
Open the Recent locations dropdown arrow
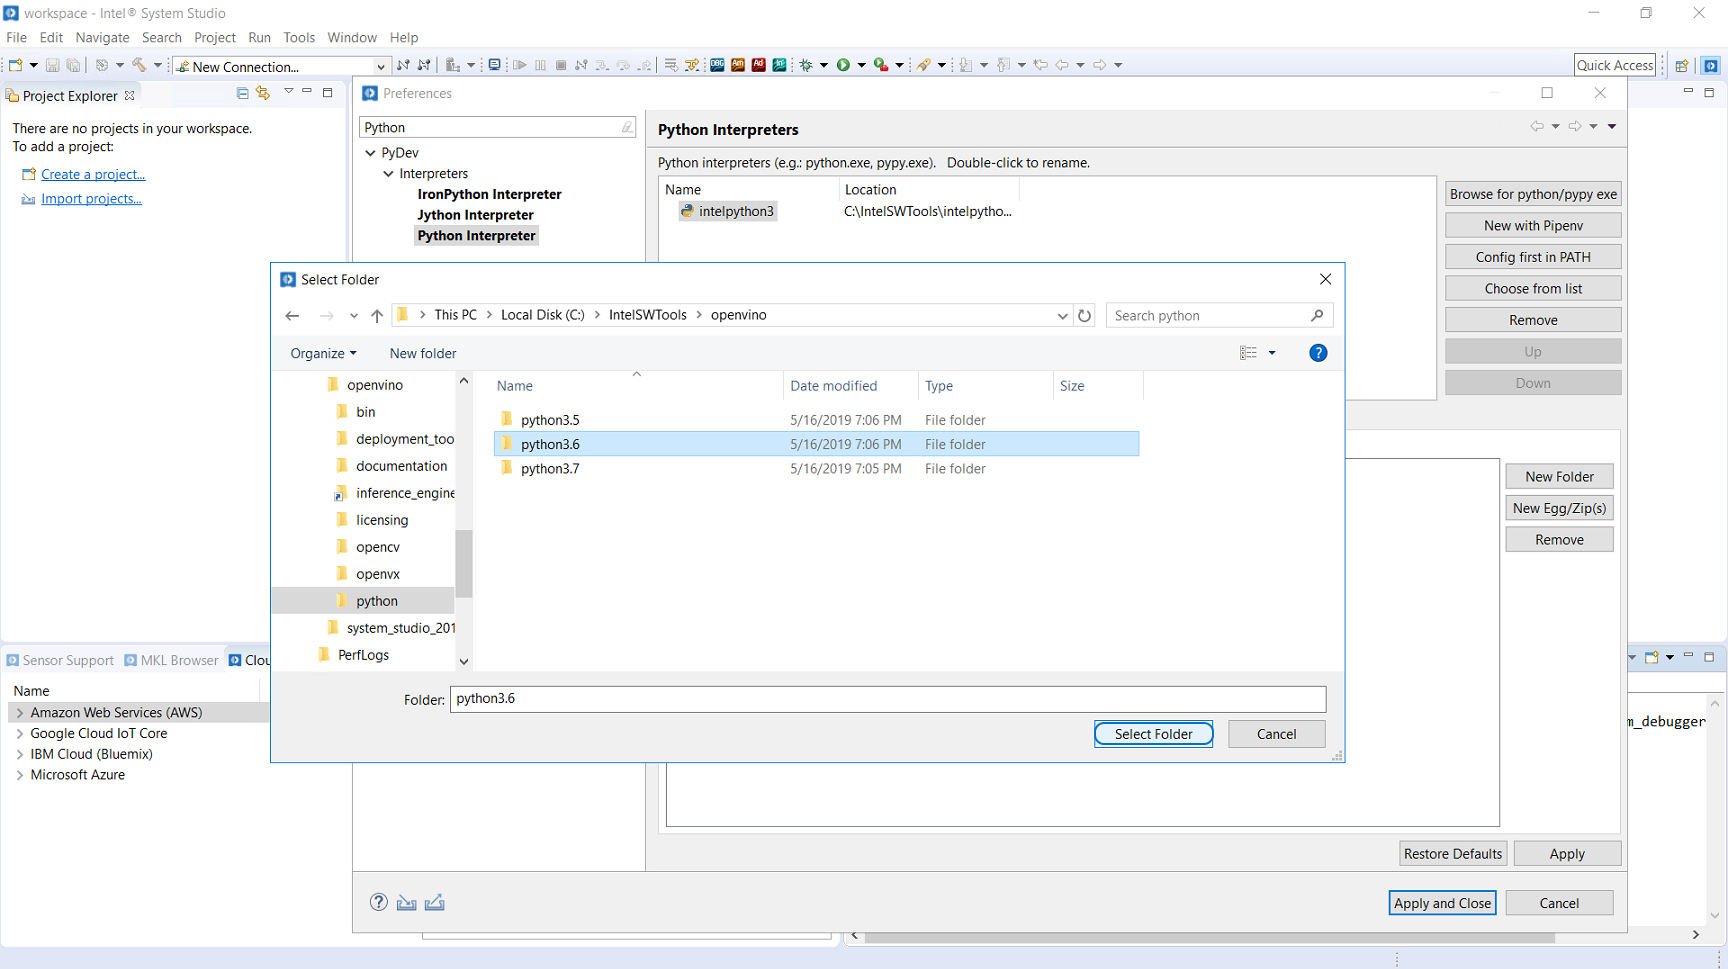point(354,316)
